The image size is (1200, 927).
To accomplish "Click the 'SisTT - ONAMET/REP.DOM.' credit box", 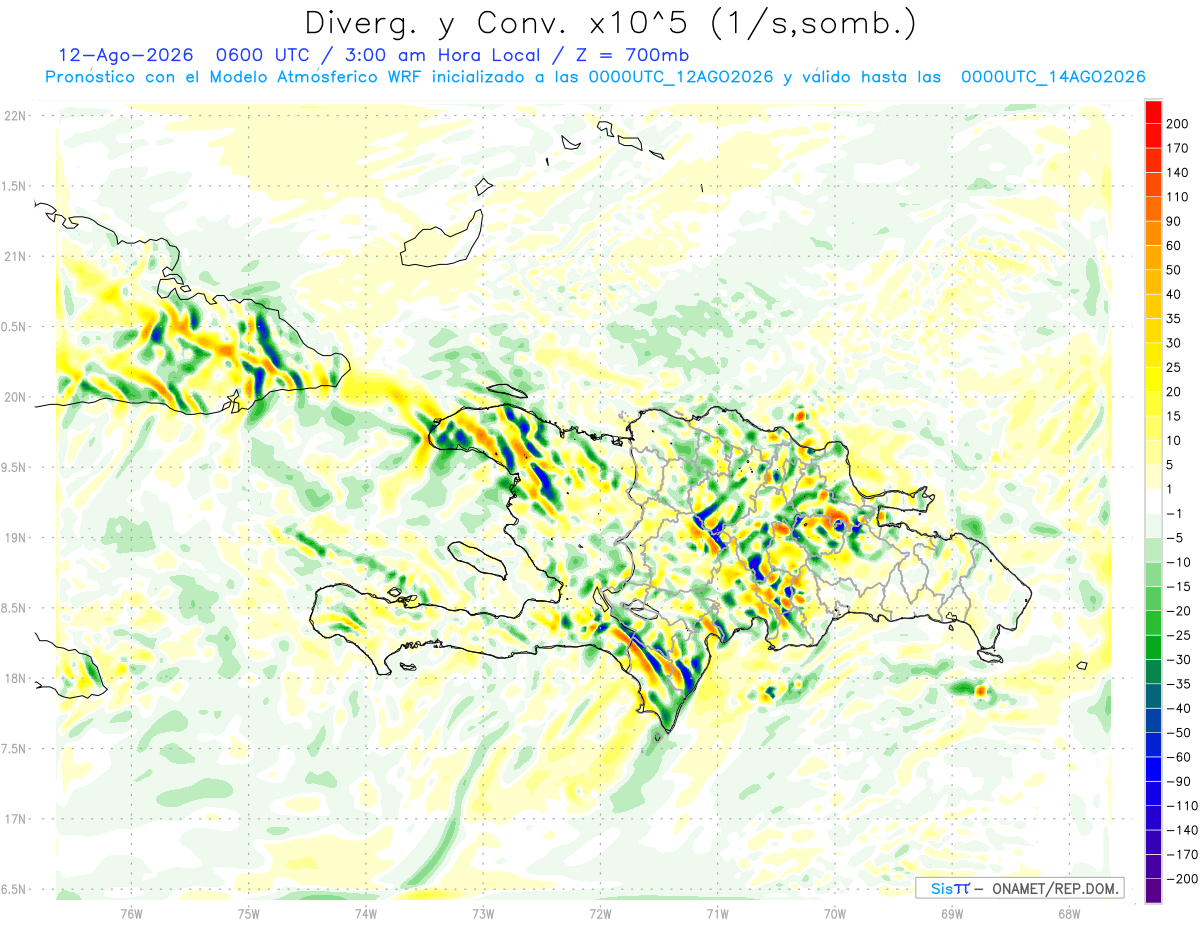I will [1020, 888].
